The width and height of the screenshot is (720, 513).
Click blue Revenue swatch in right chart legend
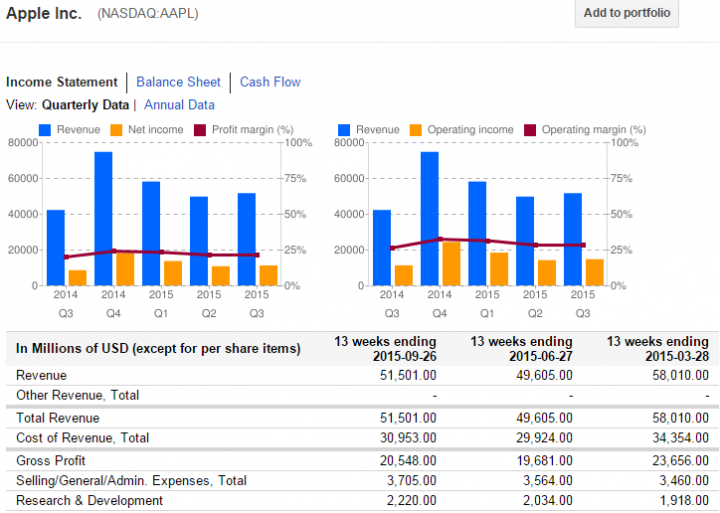(343, 130)
